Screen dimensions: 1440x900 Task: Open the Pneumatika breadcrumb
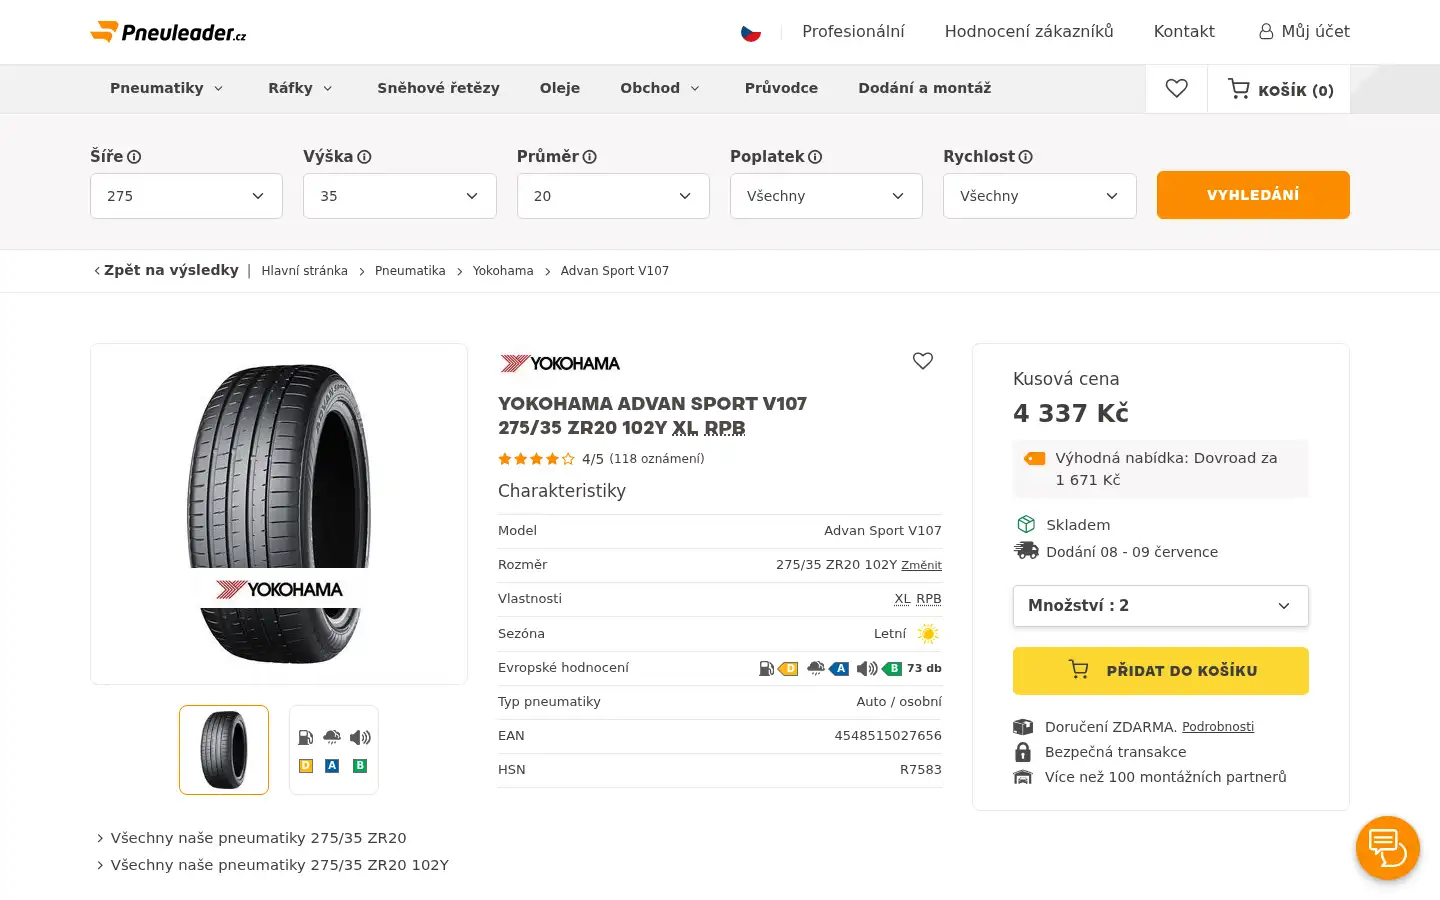point(410,271)
